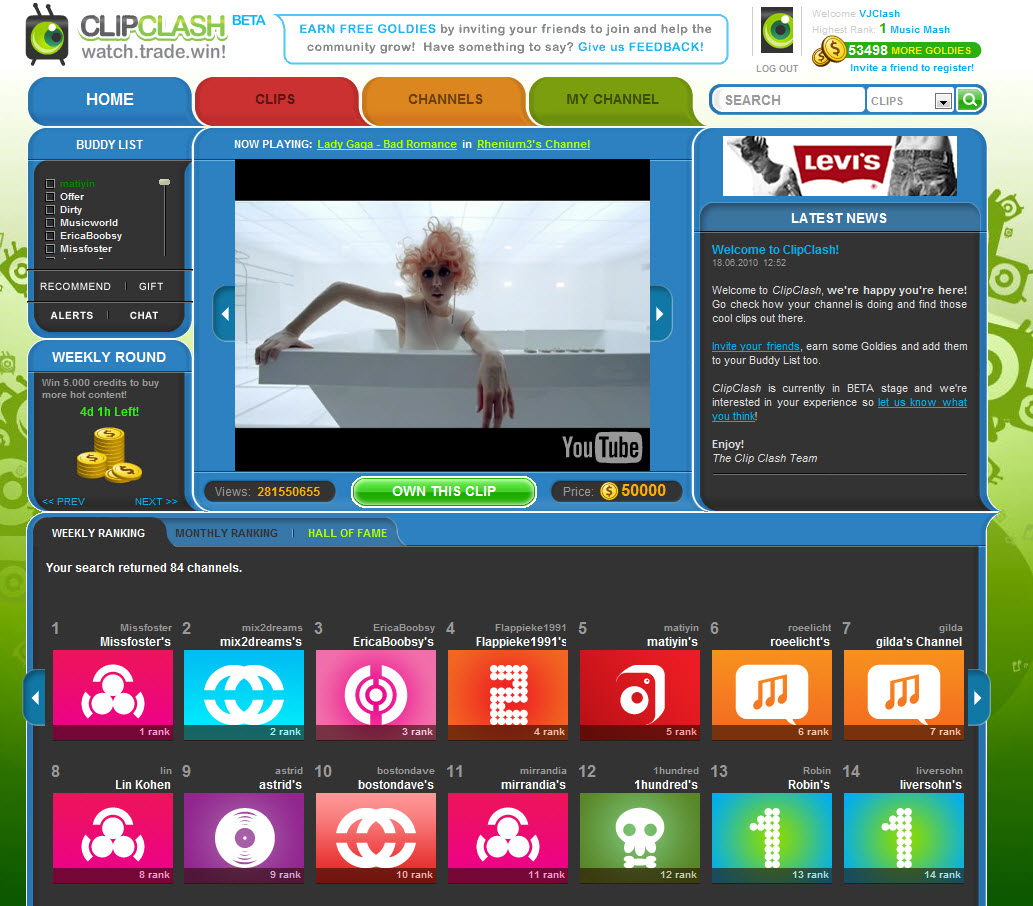Screen dimensions: 1033x906
Task: Check the Missfoster buddy checkbox
Action: click(x=49, y=249)
